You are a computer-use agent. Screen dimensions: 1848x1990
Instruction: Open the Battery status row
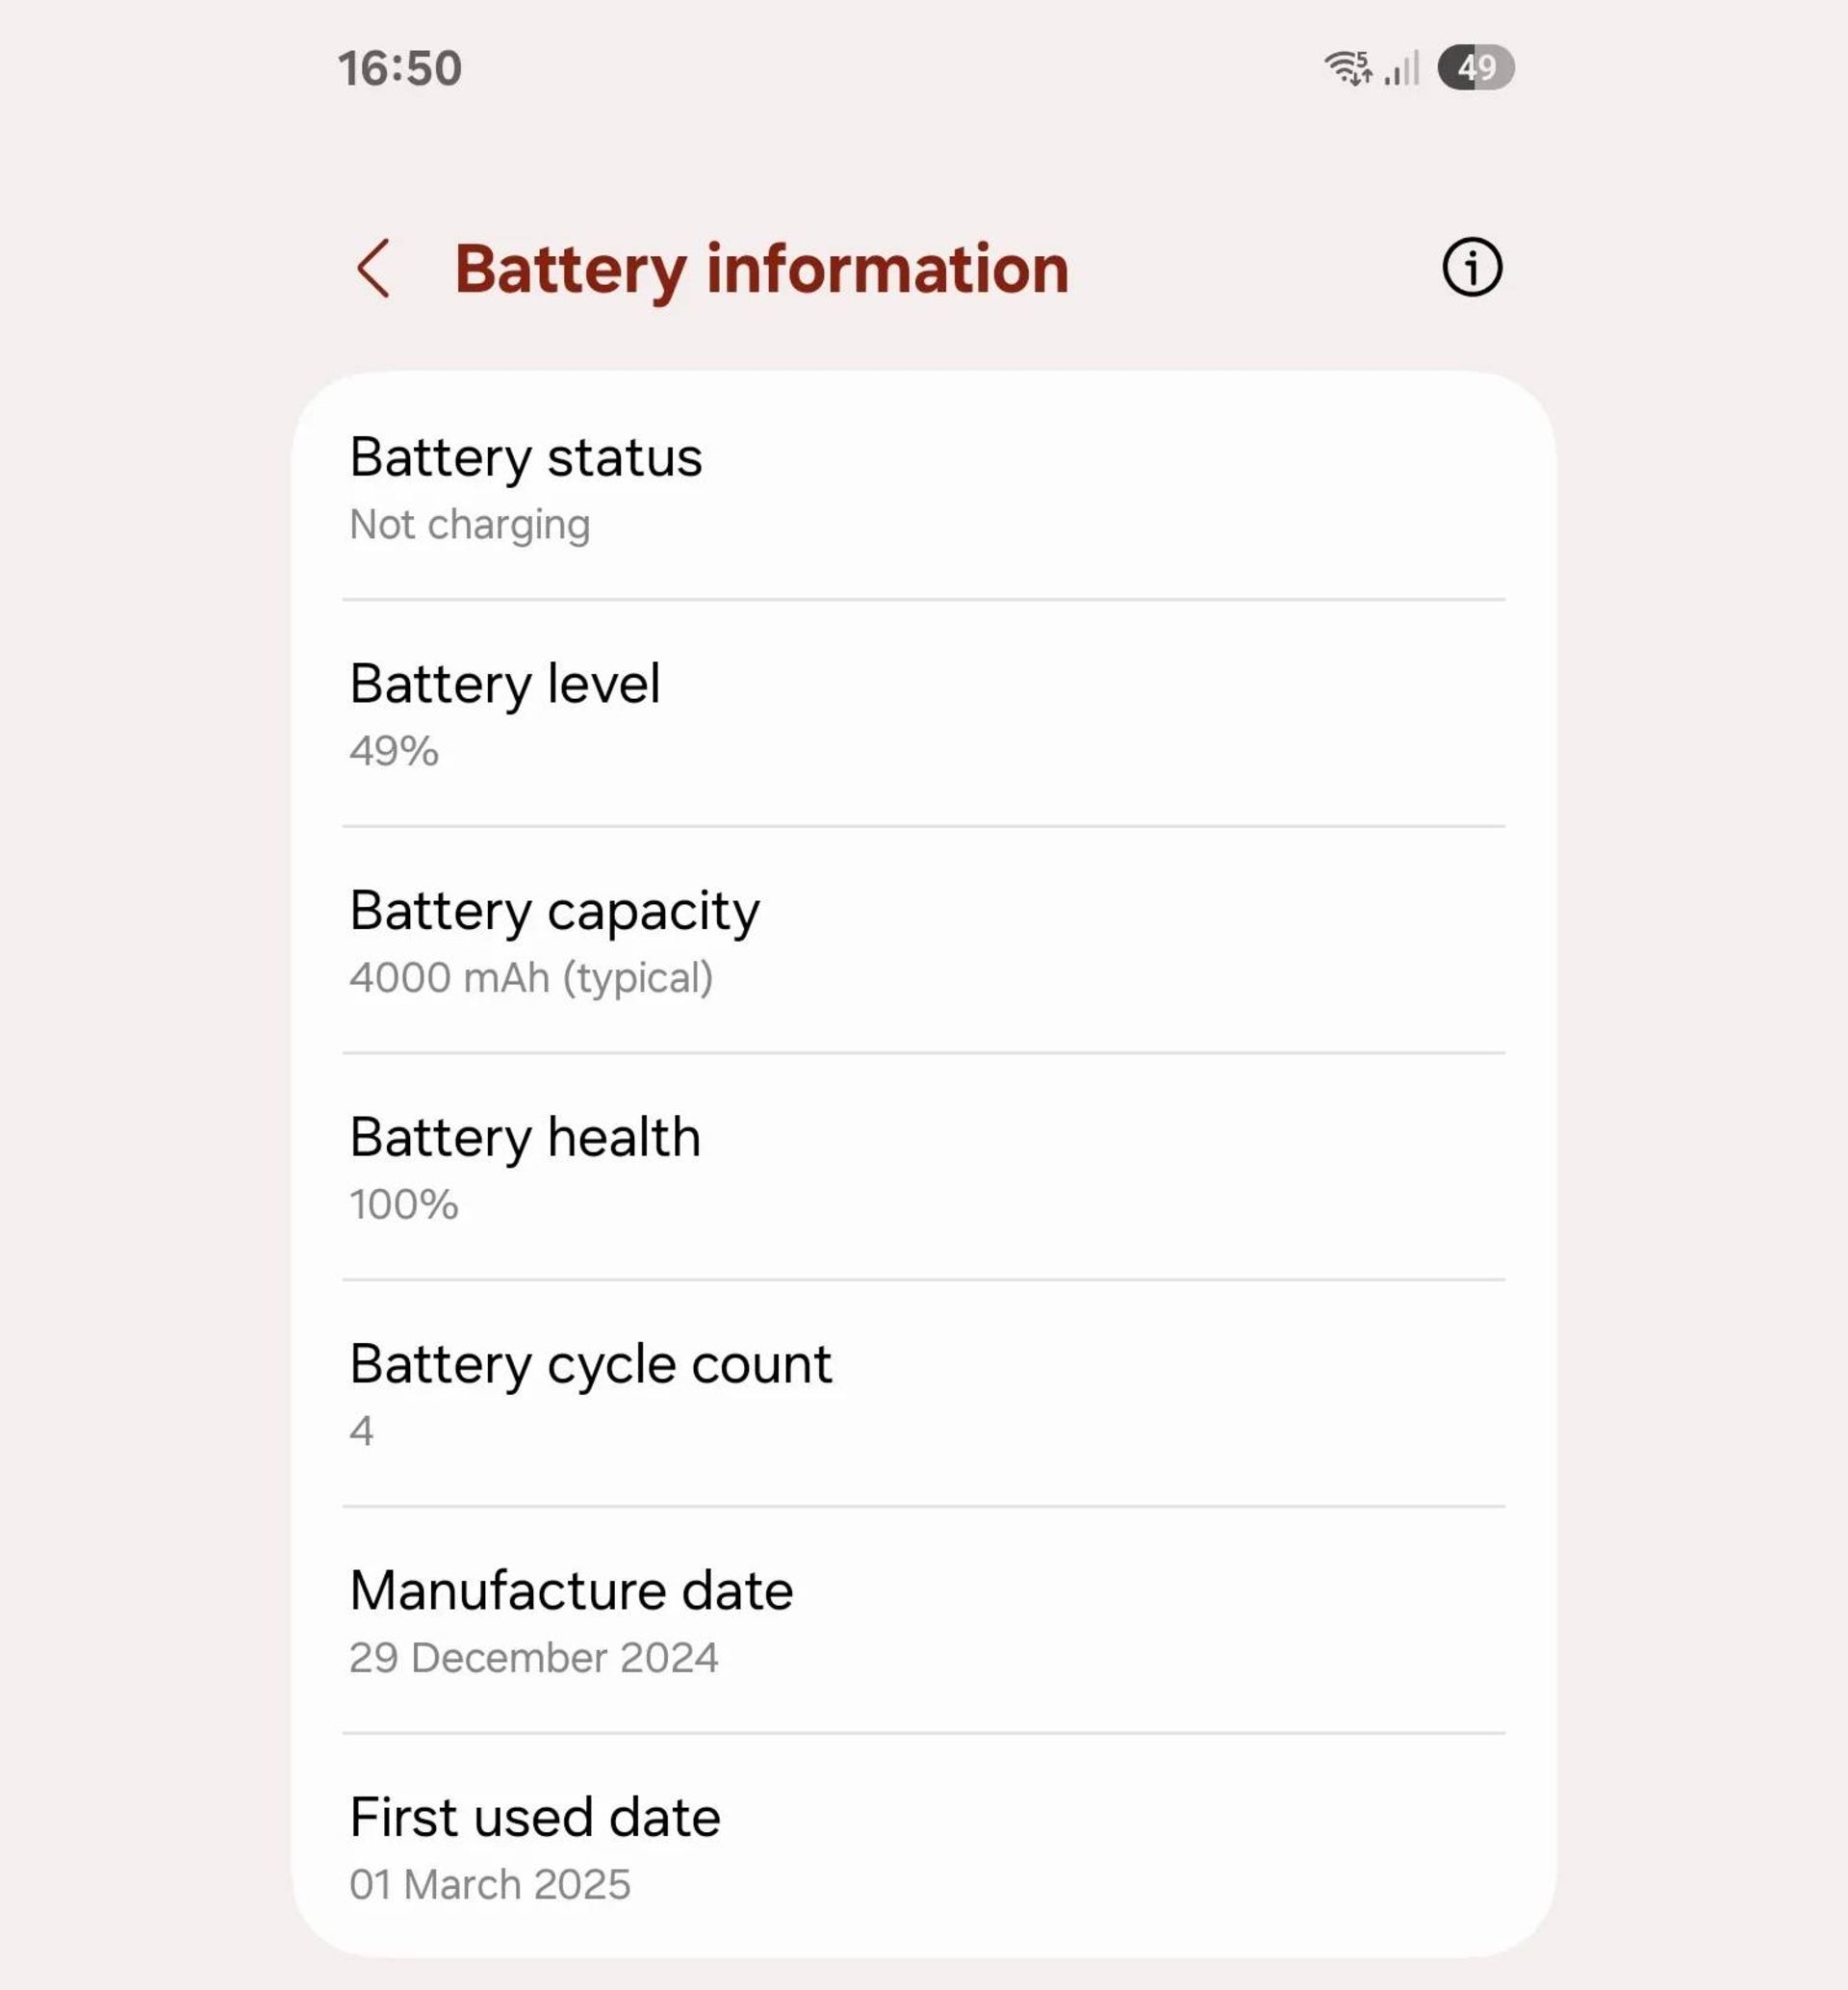[x=924, y=487]
